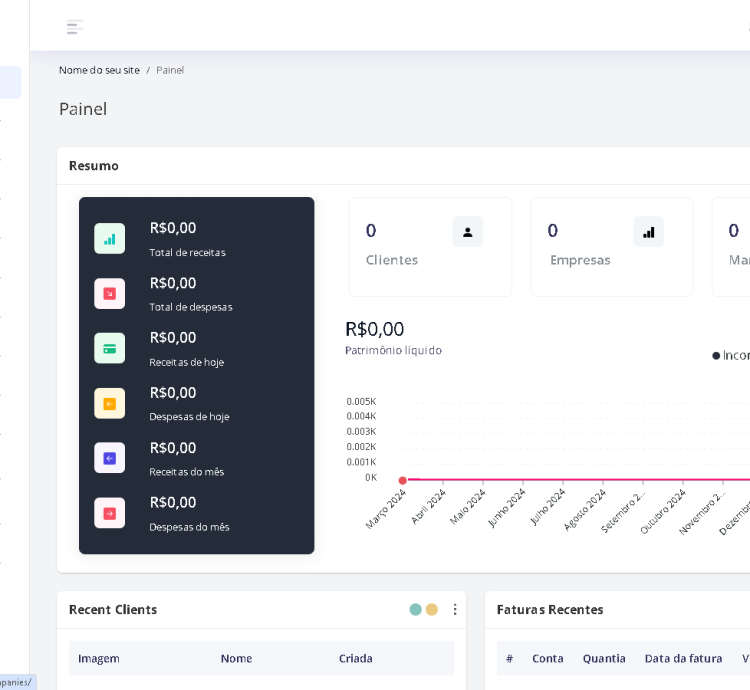The image size is (750, 690).
Task: Click the Agosto 2024 axis label
Action: [x=585, y=510]
